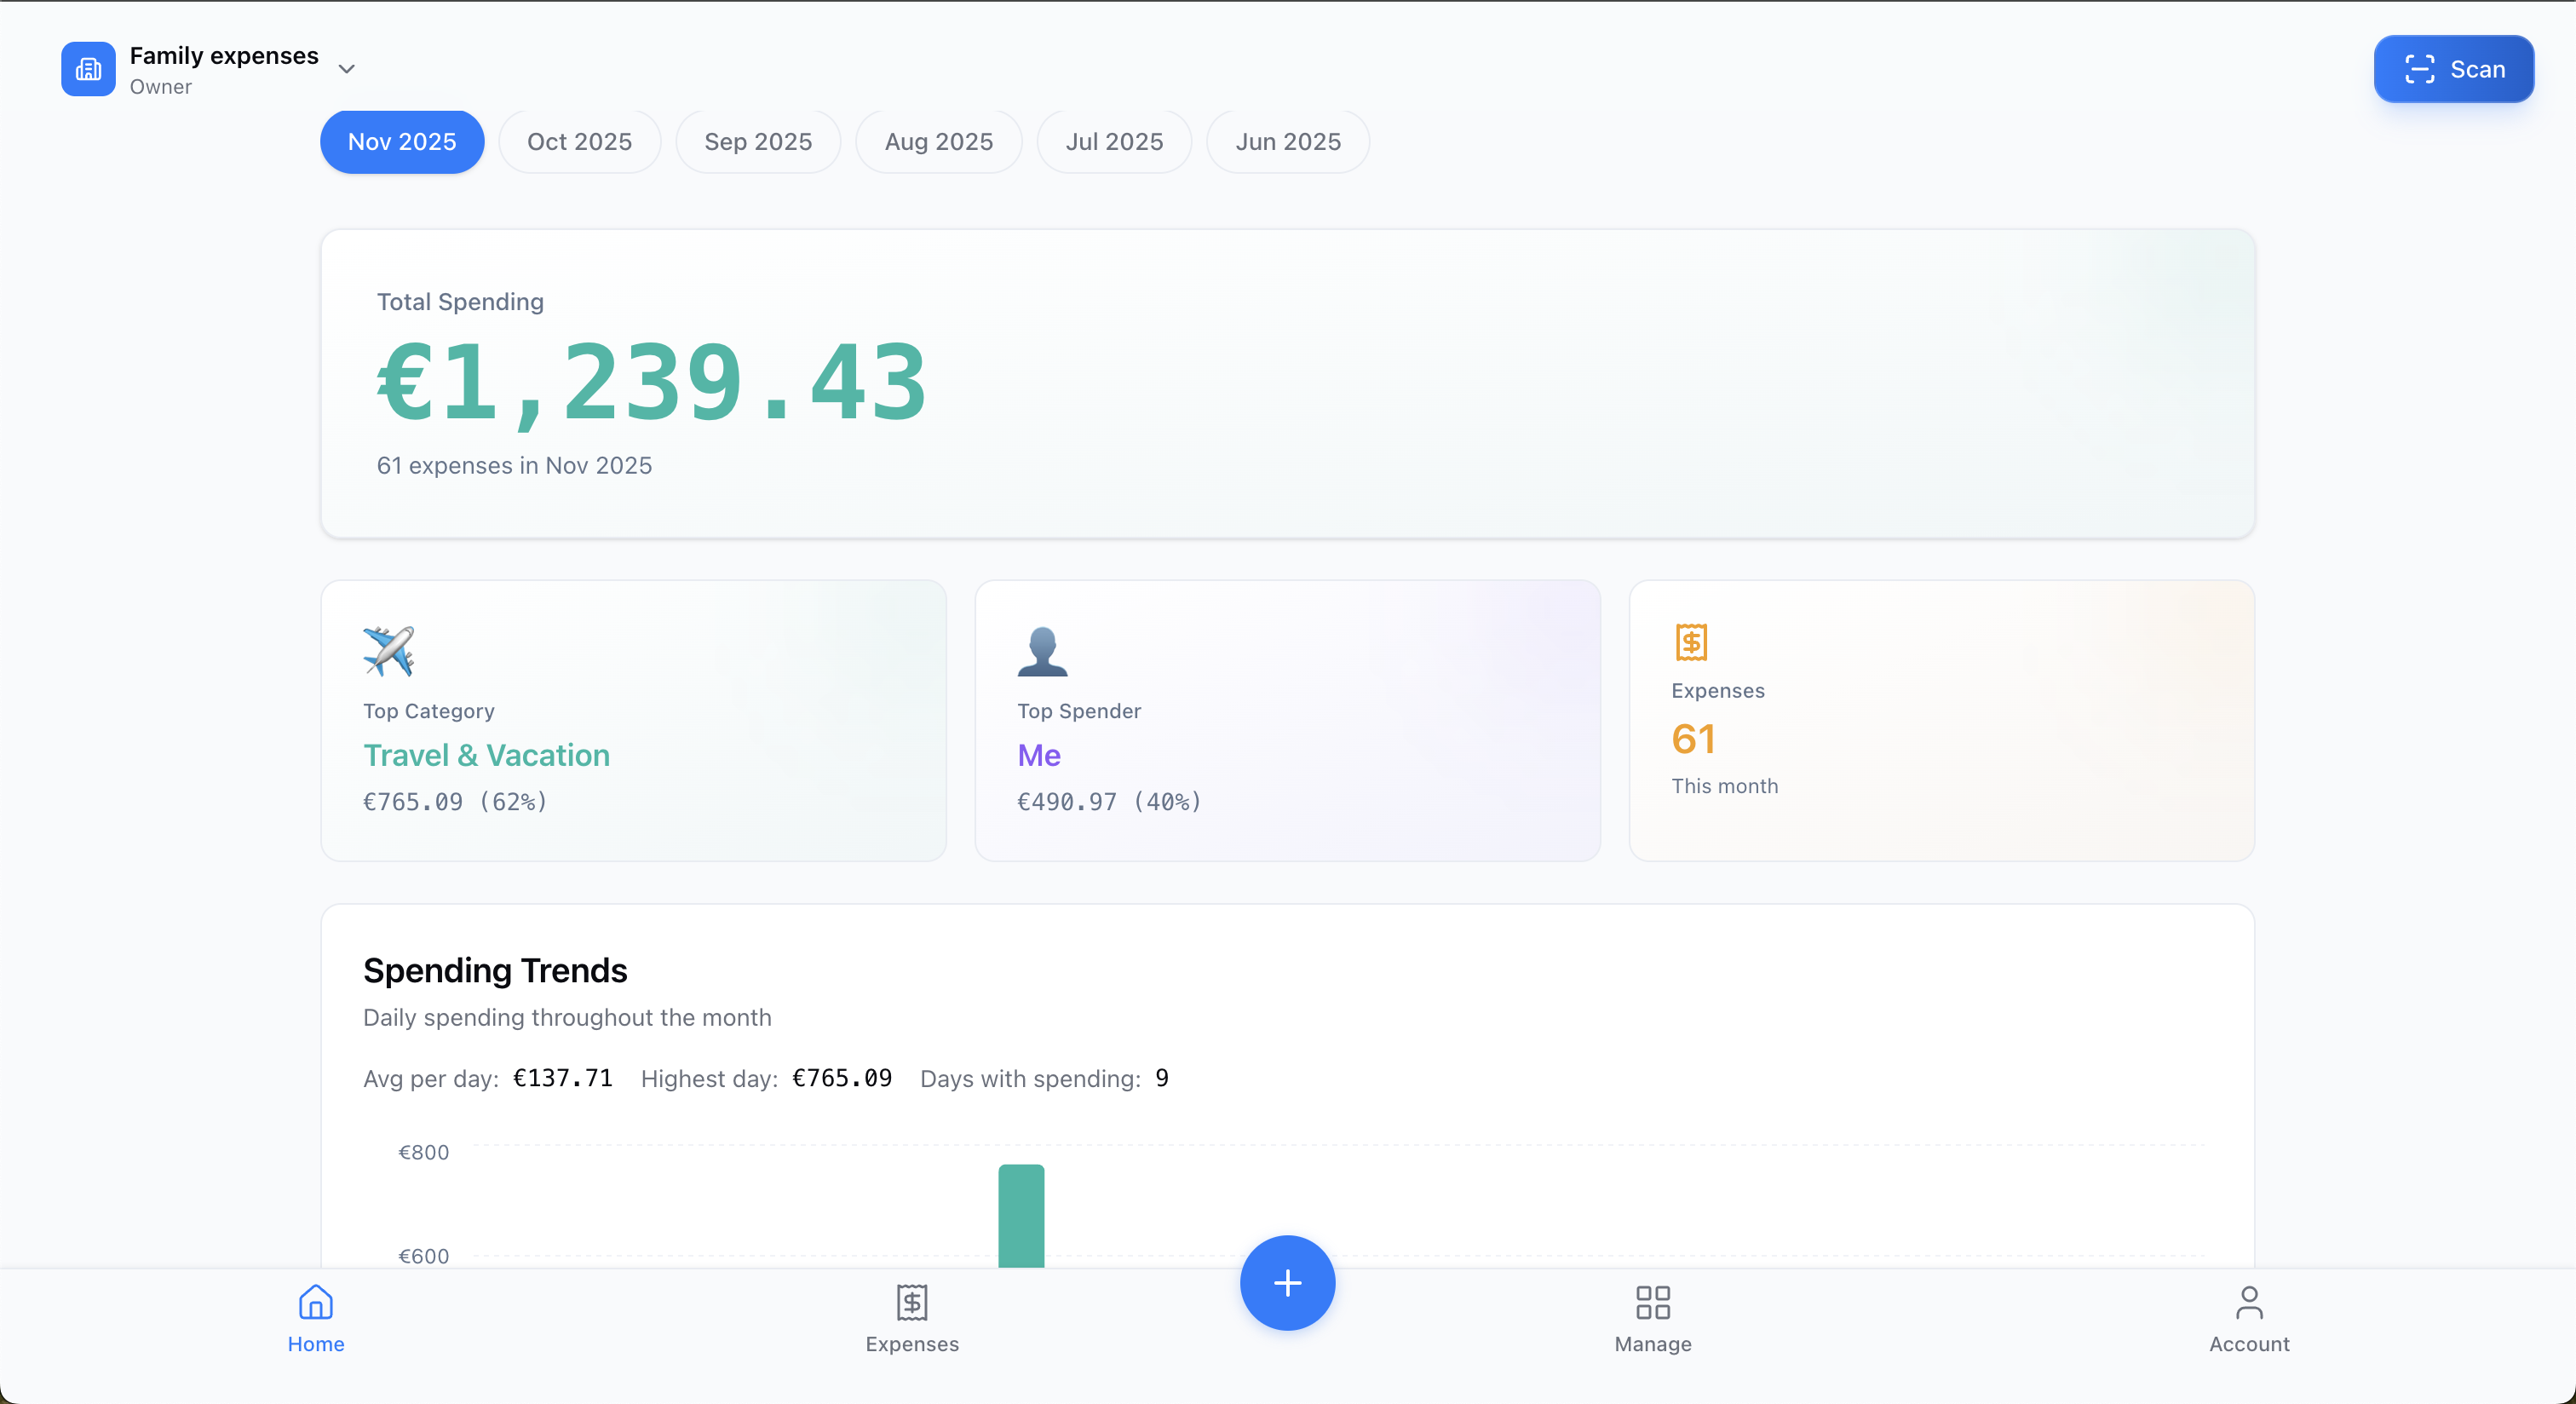Open the Expenses receipt icon in bottom navigation

click(x=911, y=1303)
